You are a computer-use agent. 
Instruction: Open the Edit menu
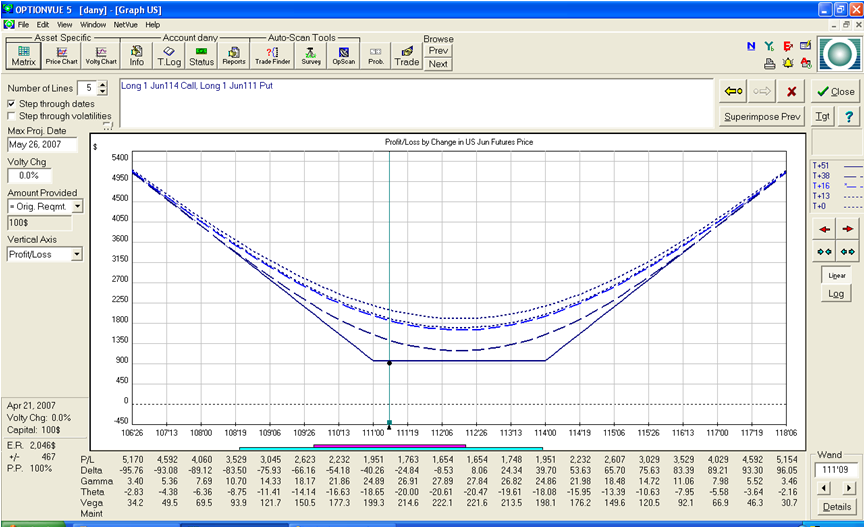click(43, 25)
